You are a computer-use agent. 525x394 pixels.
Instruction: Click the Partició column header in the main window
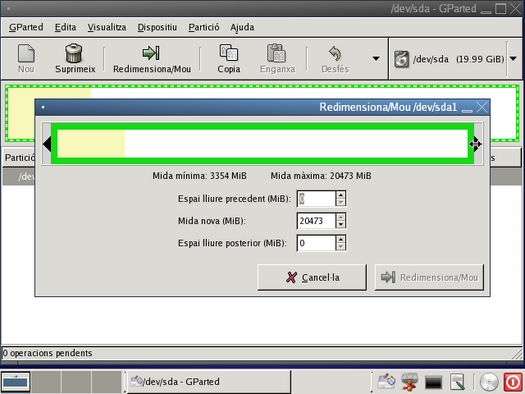coord(19,157)
